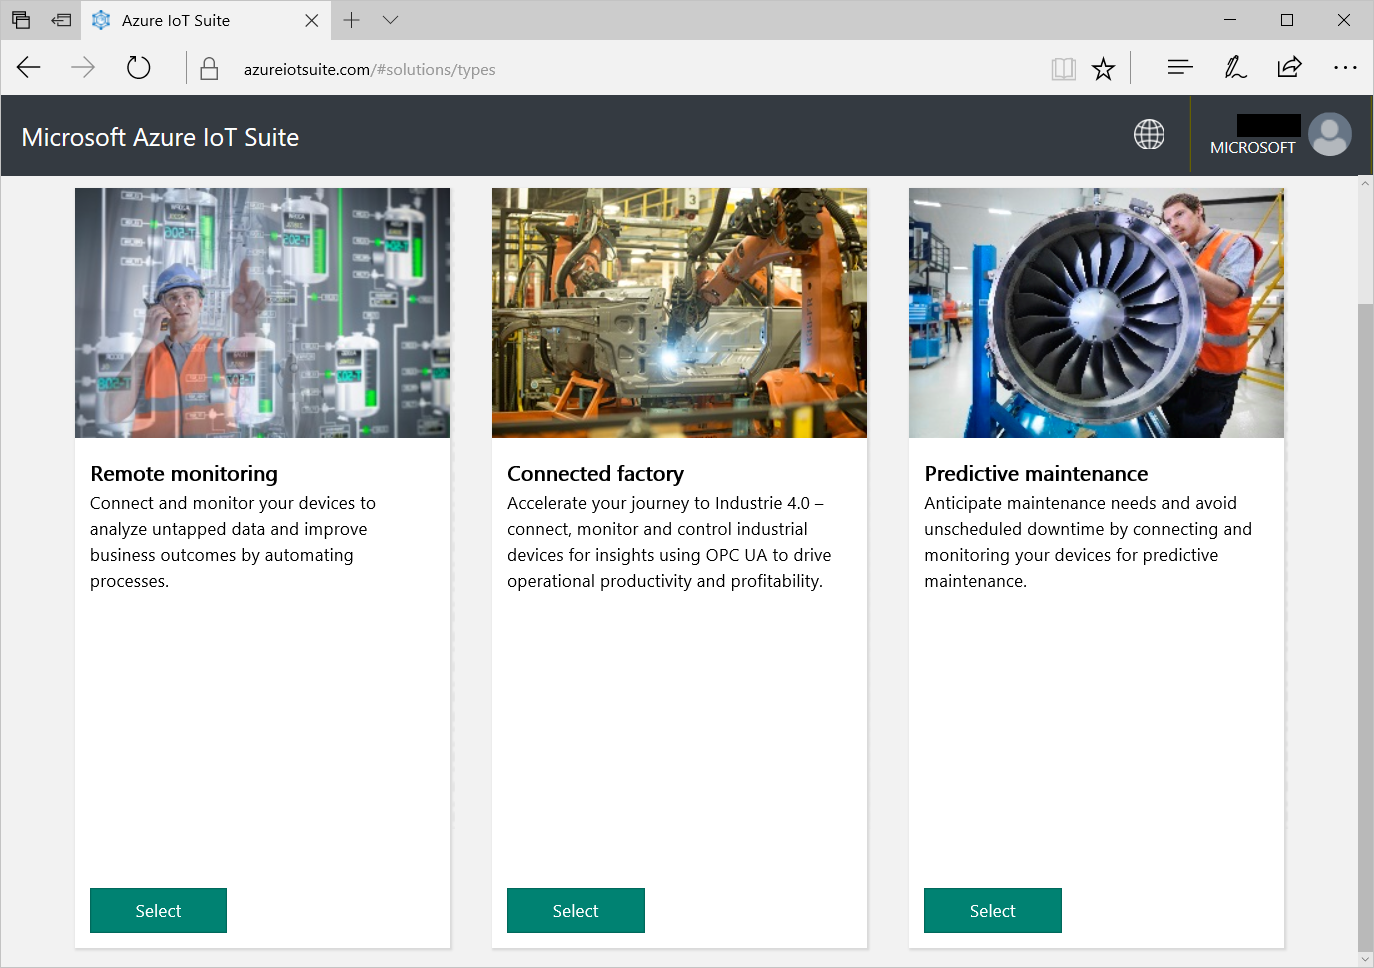Click the Make a Web Note pen icon

tap(1235, 67)
